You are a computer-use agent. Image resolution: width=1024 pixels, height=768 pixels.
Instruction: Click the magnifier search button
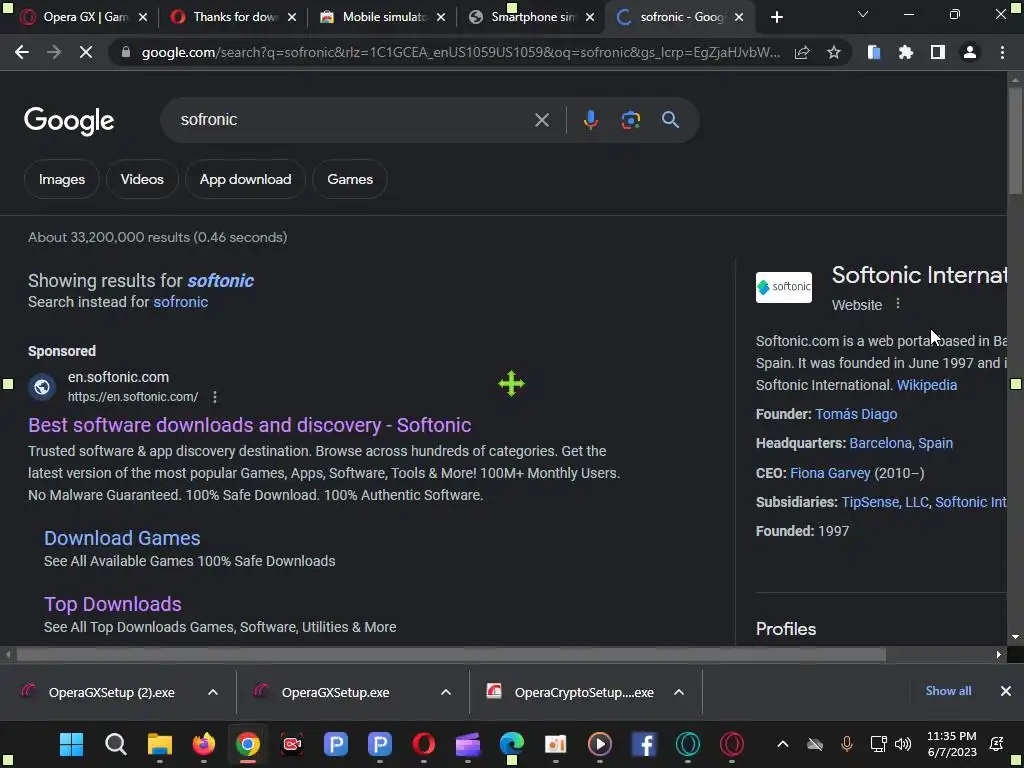coord(670,120)
